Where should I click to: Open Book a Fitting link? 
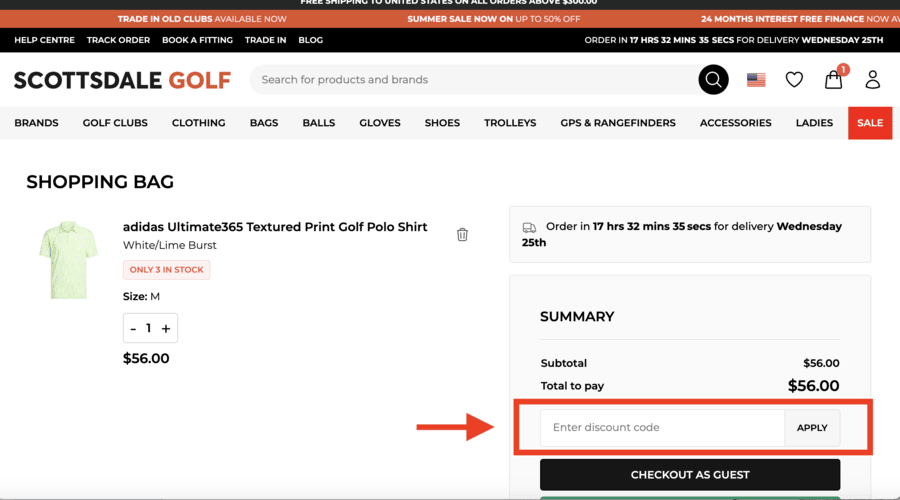pos(197,40)
